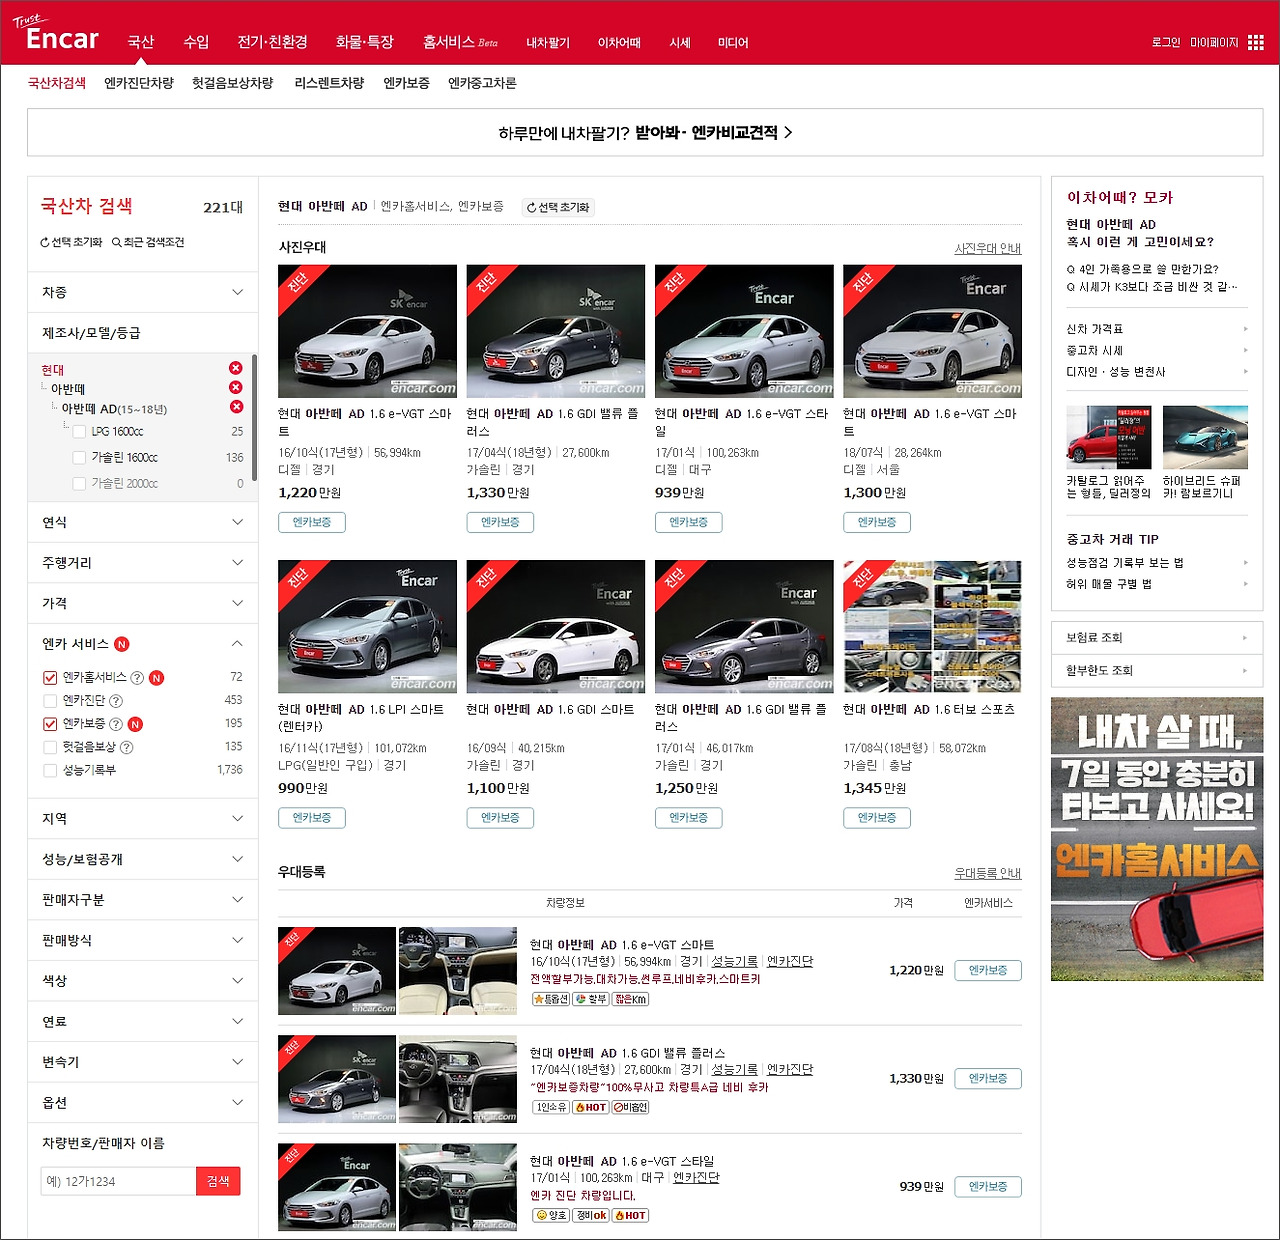Check the 가솔린 1600cc grade checkbox
Image resolution: width=1280 pixels, height=1240 pixels.
point(79,458)
